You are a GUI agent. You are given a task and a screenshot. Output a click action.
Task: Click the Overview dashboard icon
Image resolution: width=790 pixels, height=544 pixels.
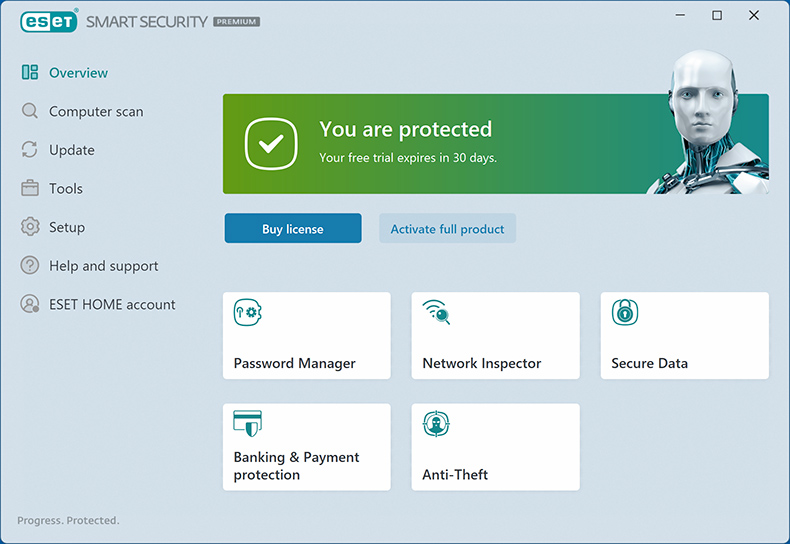30,73
